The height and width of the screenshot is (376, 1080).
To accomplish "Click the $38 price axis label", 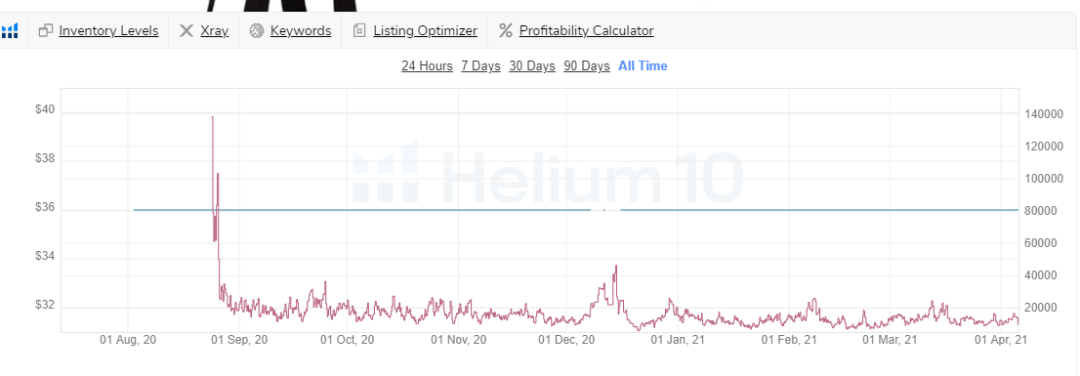I will (44, 159).
